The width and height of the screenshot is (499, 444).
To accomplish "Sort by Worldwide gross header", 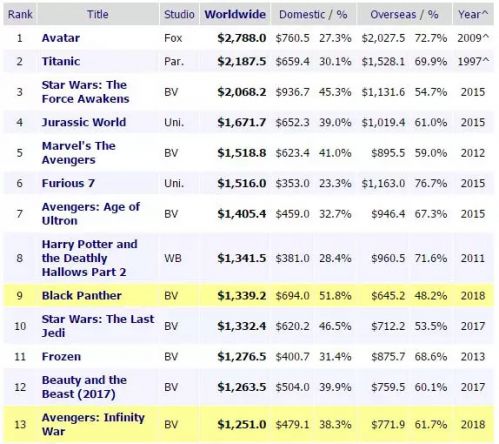I will tap(235, 14).
